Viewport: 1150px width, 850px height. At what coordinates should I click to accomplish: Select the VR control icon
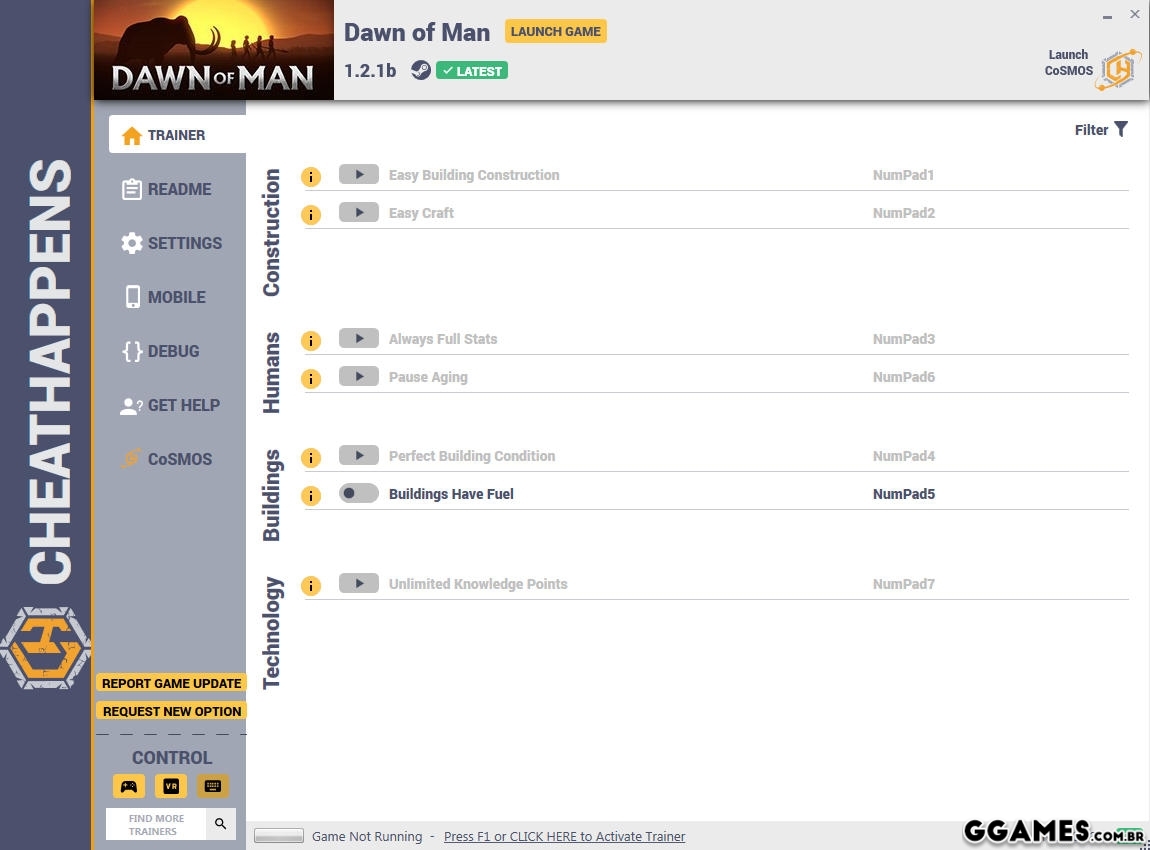(x=171, y=786)
